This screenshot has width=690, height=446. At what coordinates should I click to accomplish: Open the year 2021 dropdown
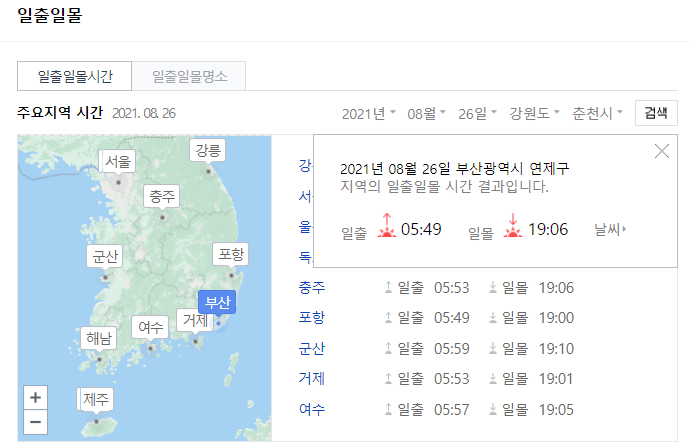[x=368, y=113]
